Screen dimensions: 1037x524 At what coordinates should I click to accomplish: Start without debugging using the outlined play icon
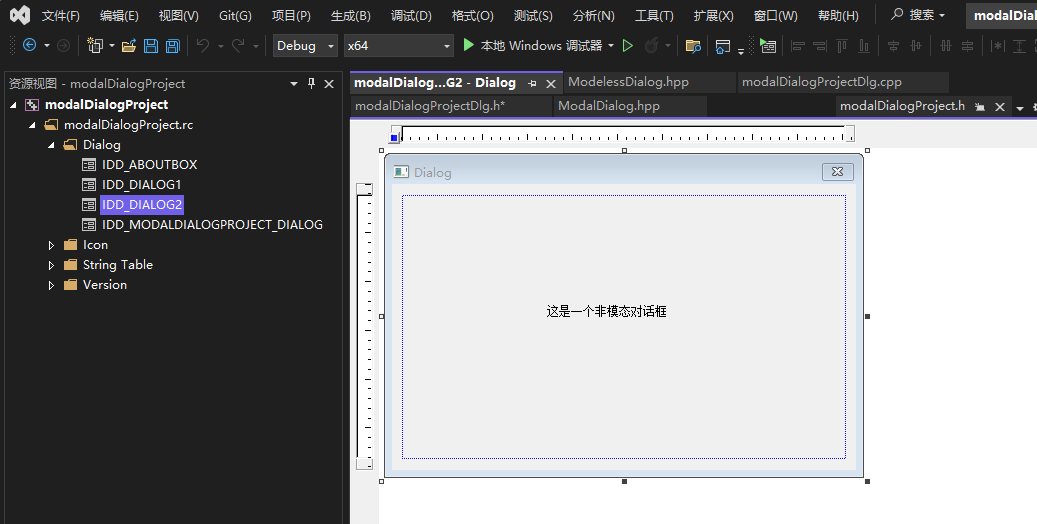tap(628, 45)
